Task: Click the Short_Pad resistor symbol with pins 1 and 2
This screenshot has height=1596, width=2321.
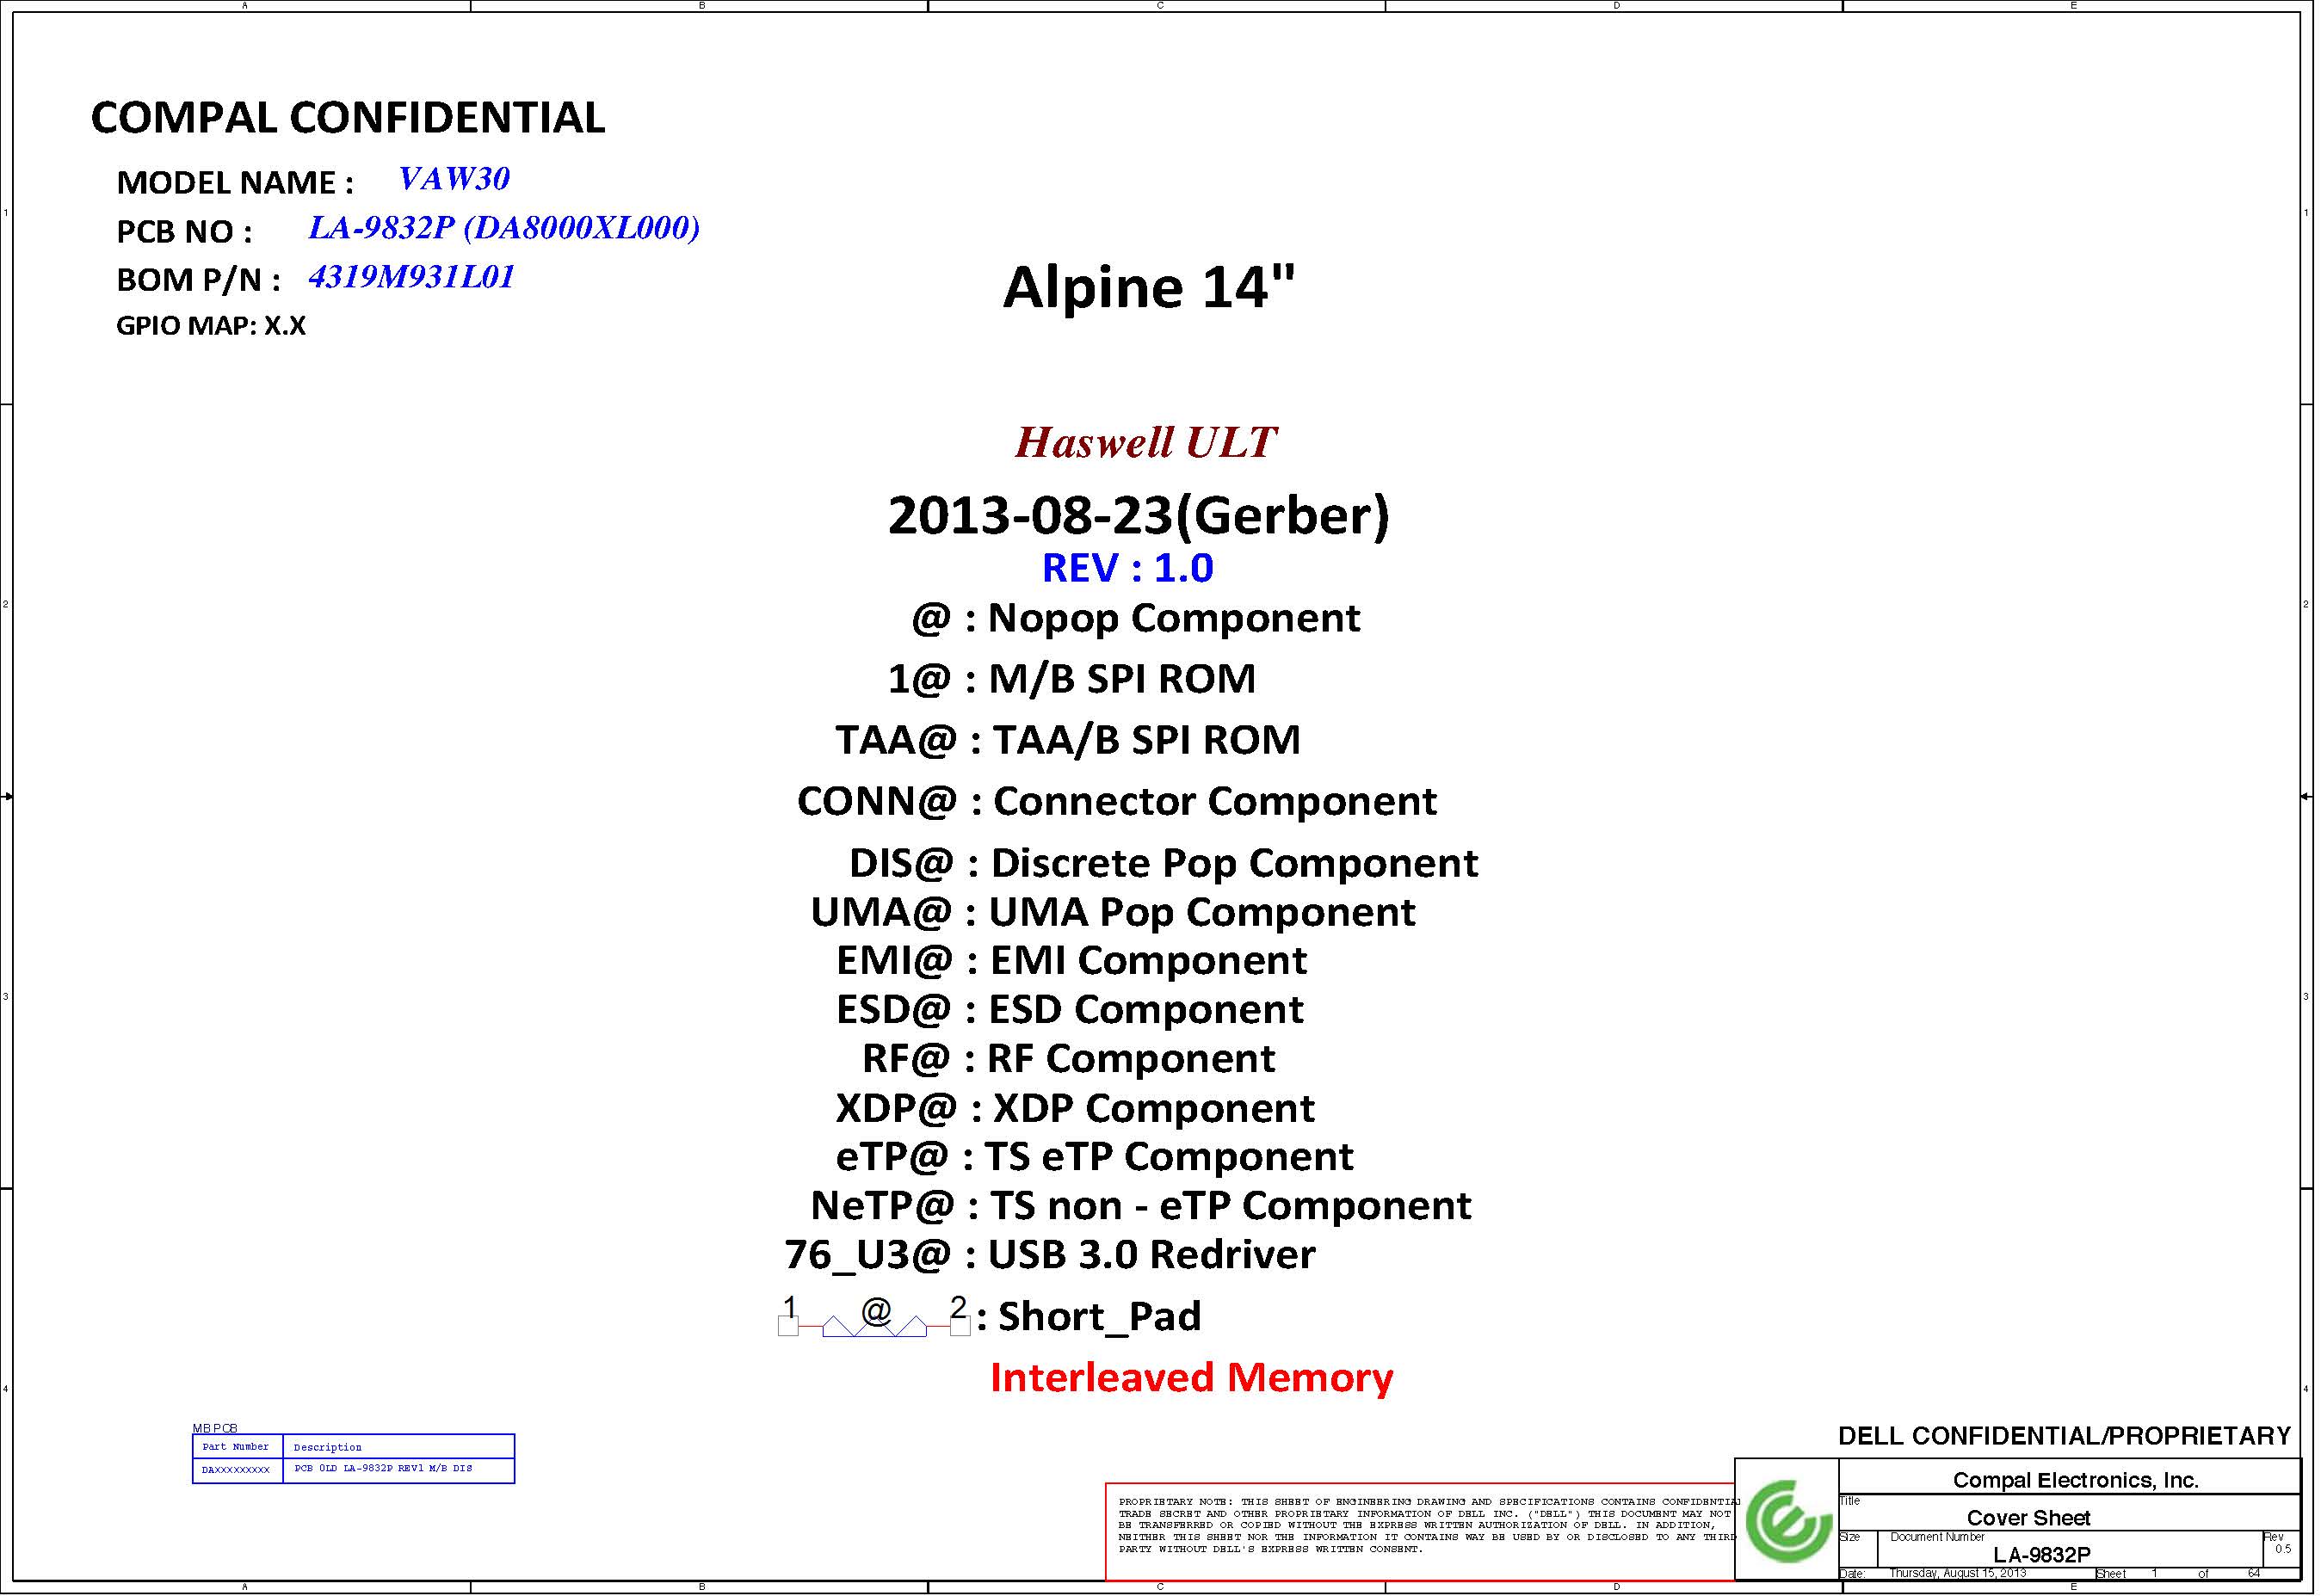Action: (x=874, y=1315)
